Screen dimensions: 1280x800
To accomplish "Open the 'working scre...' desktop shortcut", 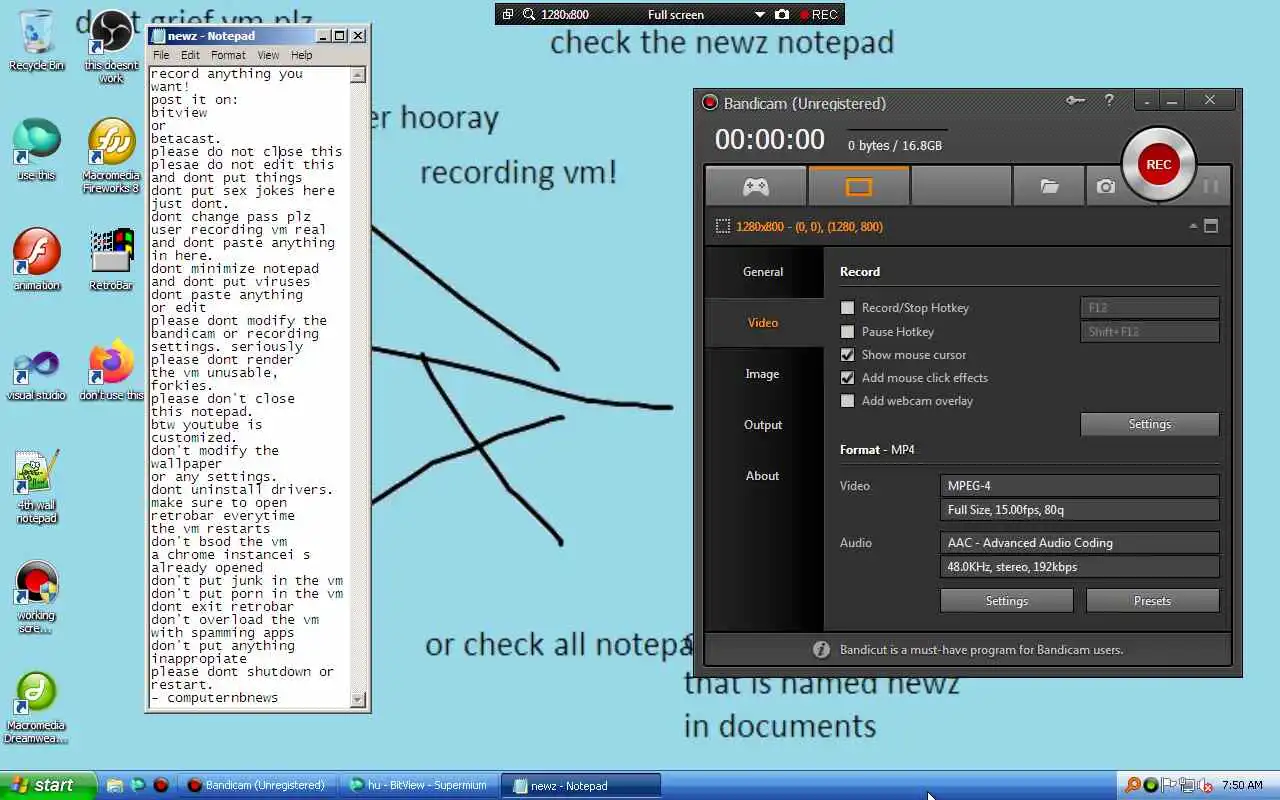I will [x=37, y=597].
